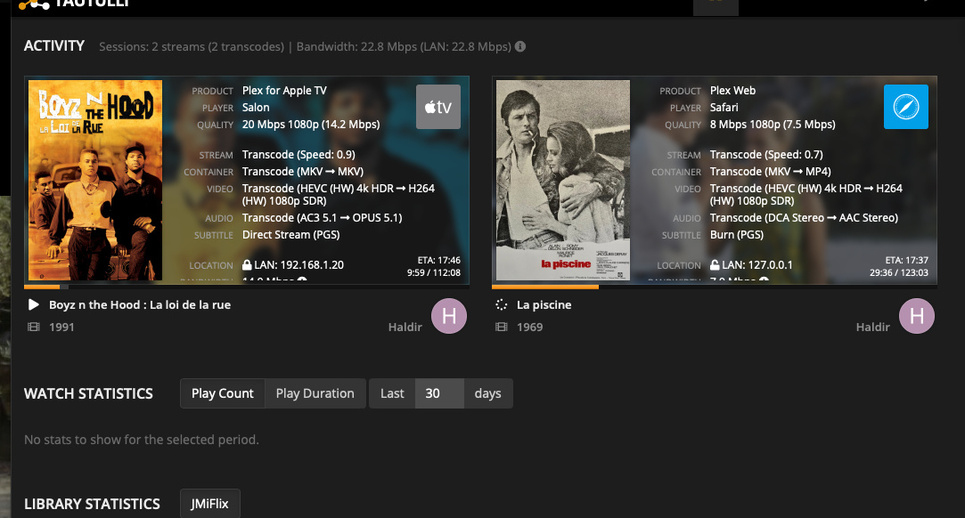Click the film icon next to 1991
This screenshot has height=518, width=965.
34,327
